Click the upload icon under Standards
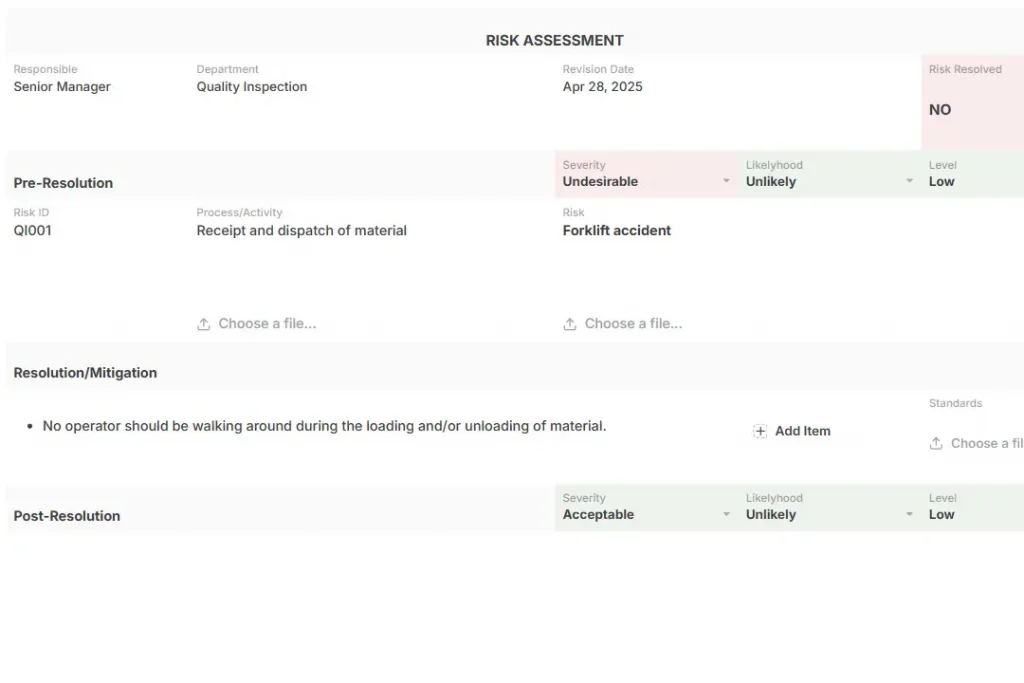The height and width of the screenshot is (683, 1024). point(936,443)
